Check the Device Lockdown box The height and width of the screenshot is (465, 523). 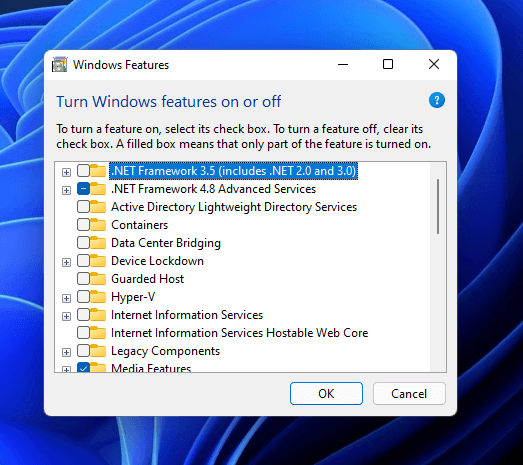point(83,261)
